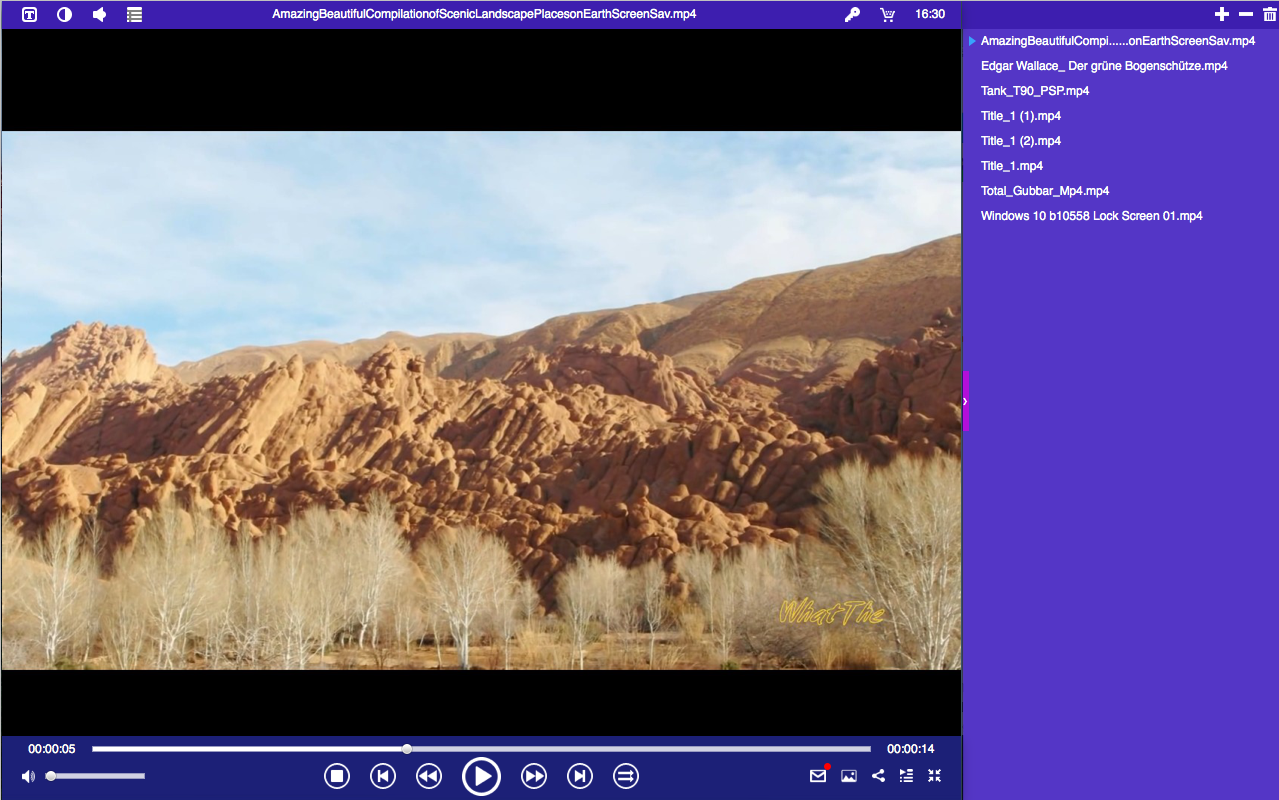Skip to previous track

pos(383,776)
